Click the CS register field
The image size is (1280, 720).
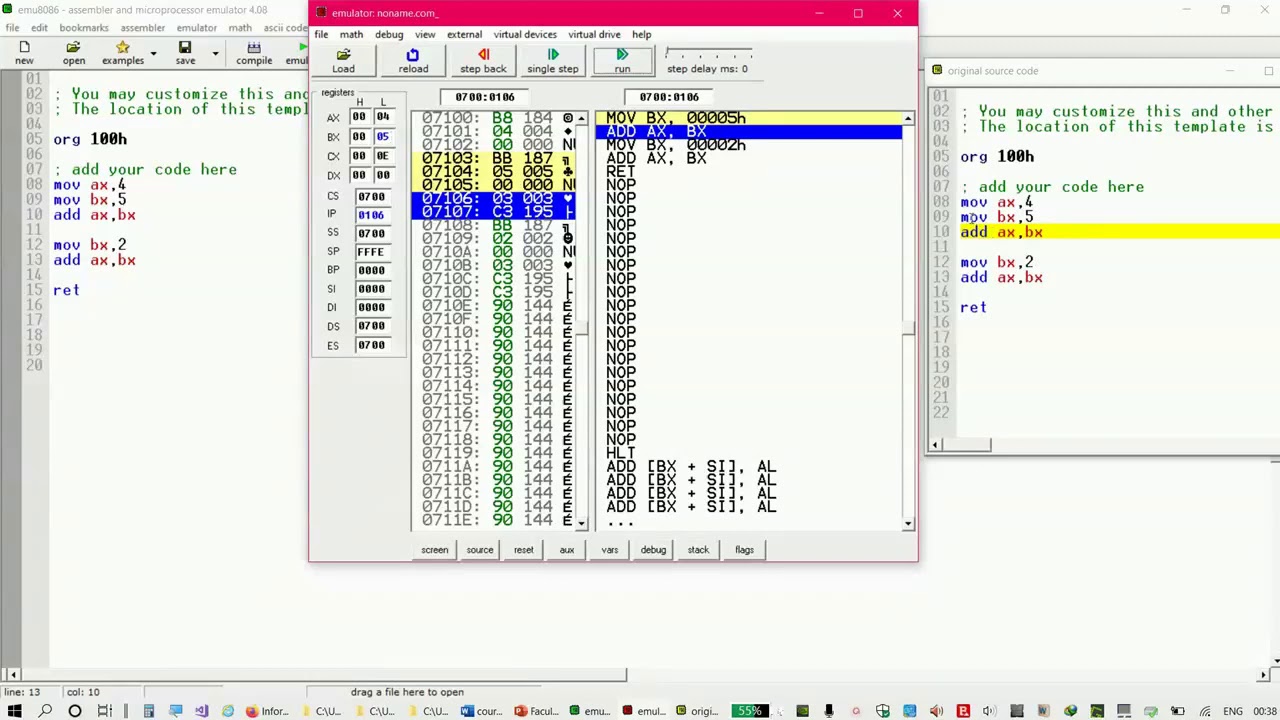[x=371, y=196]
